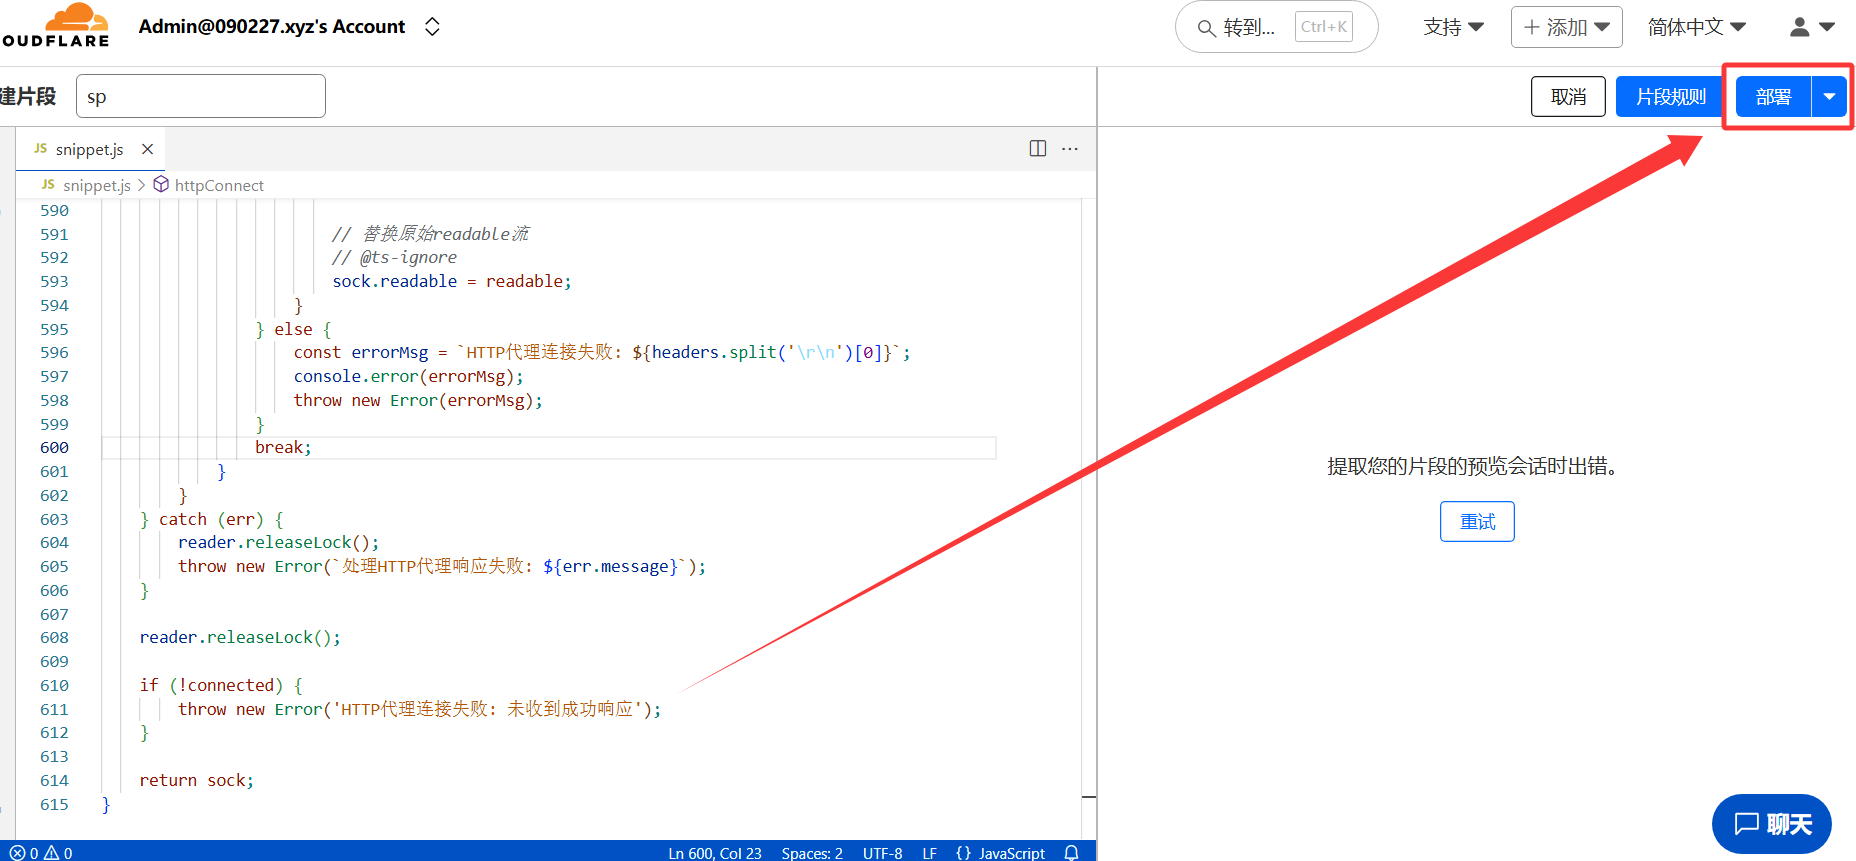Expand the account switcher chevron
The width and height of the screenshot is (1856, 861).
[432, 27]
